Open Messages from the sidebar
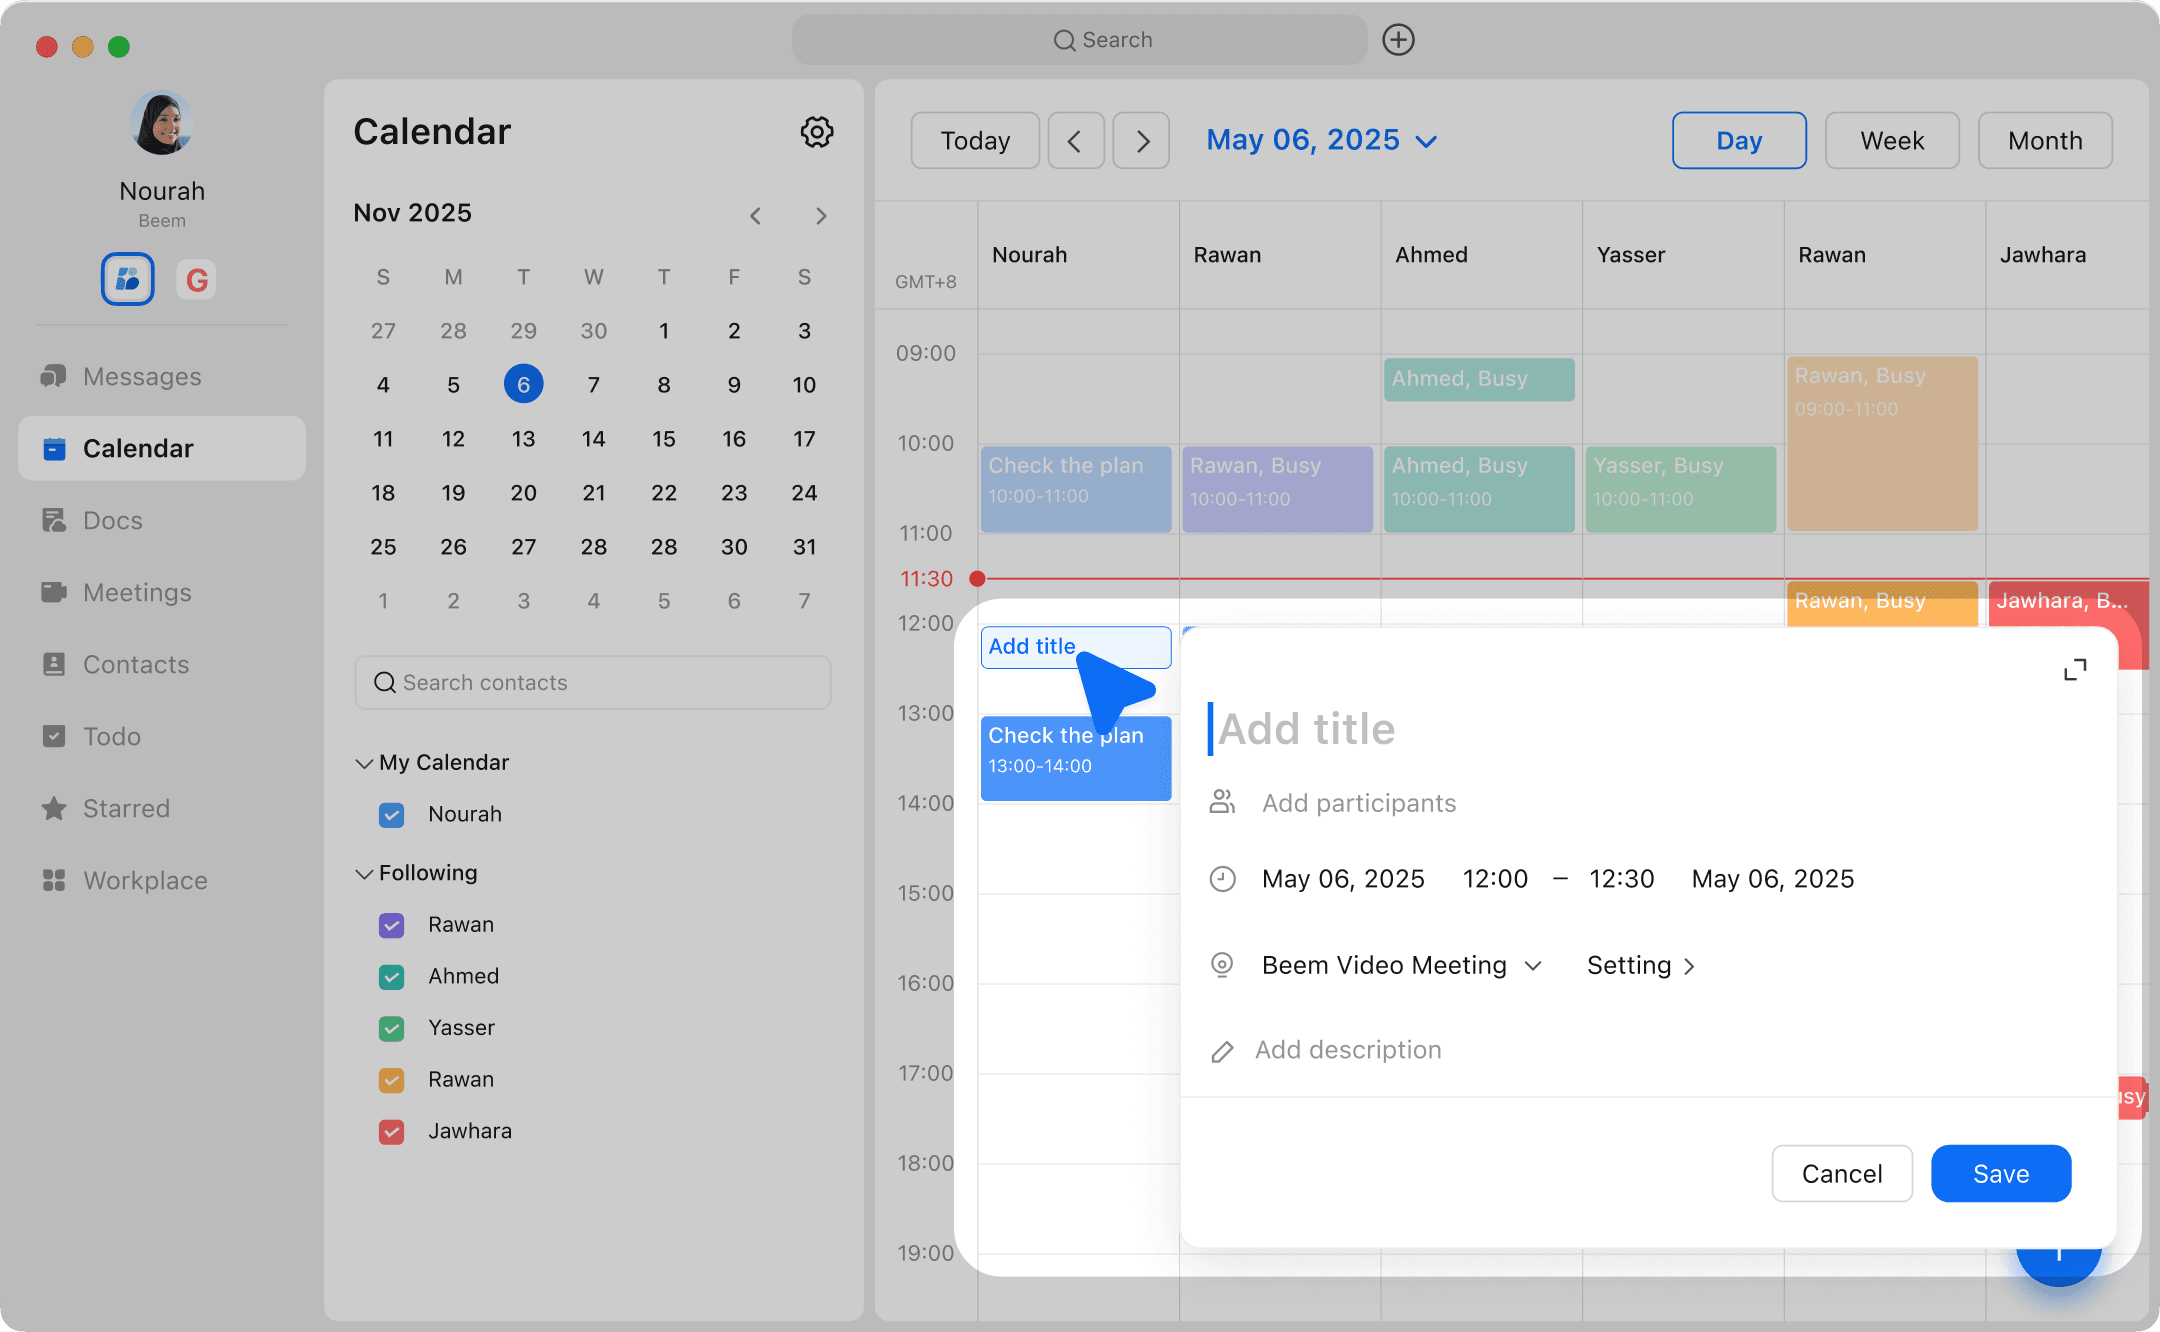The height and width of the screenshot is (1332, 2160). (x=141, y=376)
